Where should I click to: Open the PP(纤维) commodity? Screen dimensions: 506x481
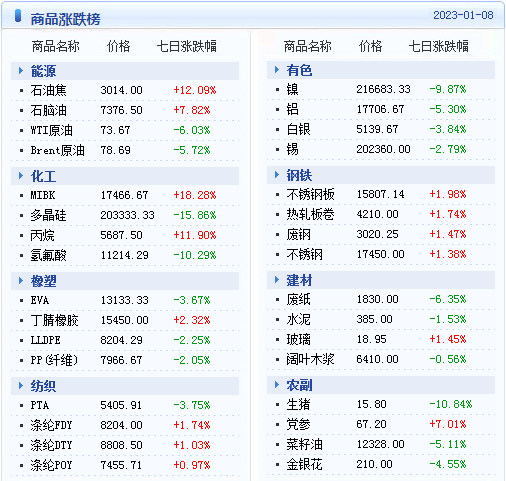(54, 360)
